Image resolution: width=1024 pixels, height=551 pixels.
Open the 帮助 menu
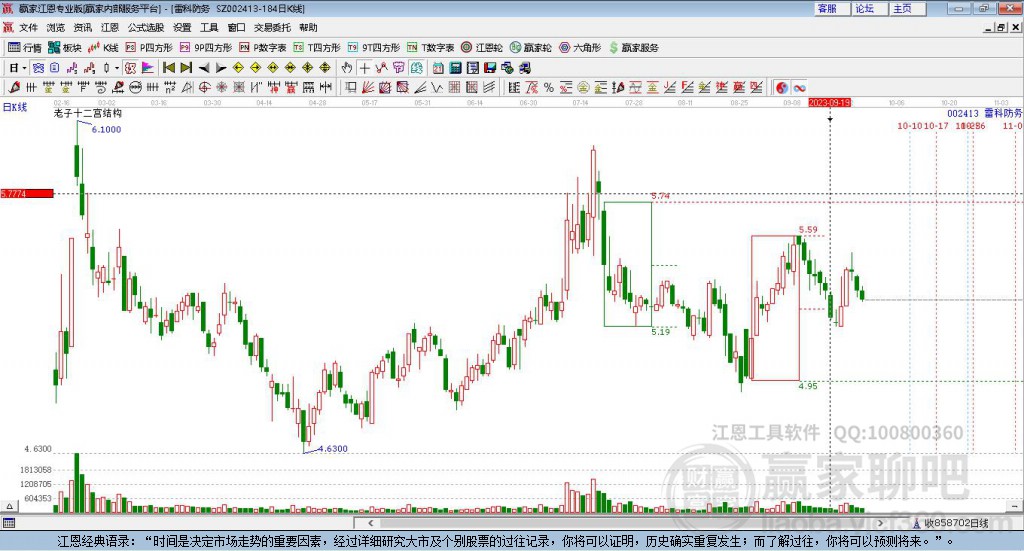click(308, 27)
